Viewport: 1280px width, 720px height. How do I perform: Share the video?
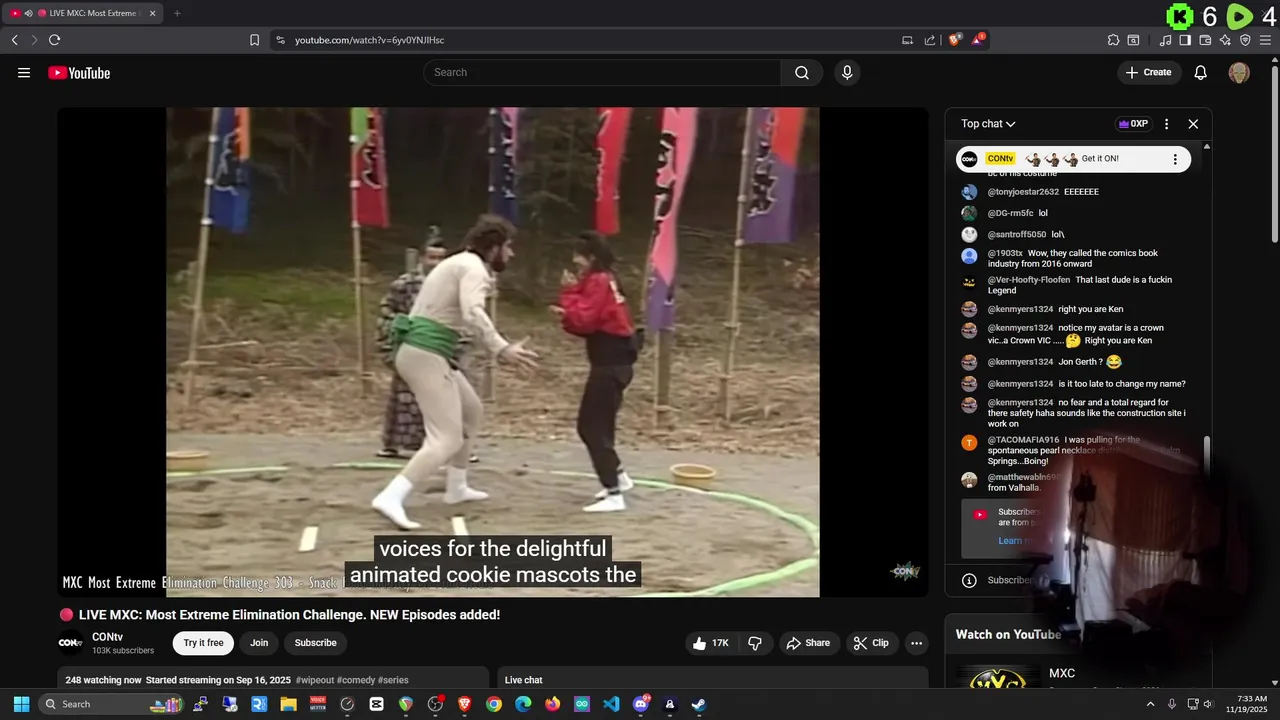[x=808, y=643]
